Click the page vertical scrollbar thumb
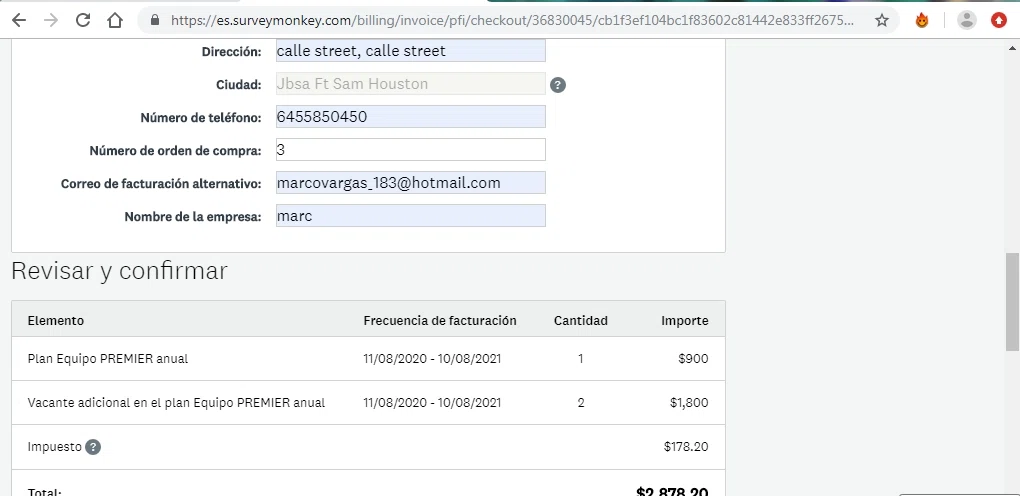This screenshot has width=1020, height=496. (x=1013, y=303)
